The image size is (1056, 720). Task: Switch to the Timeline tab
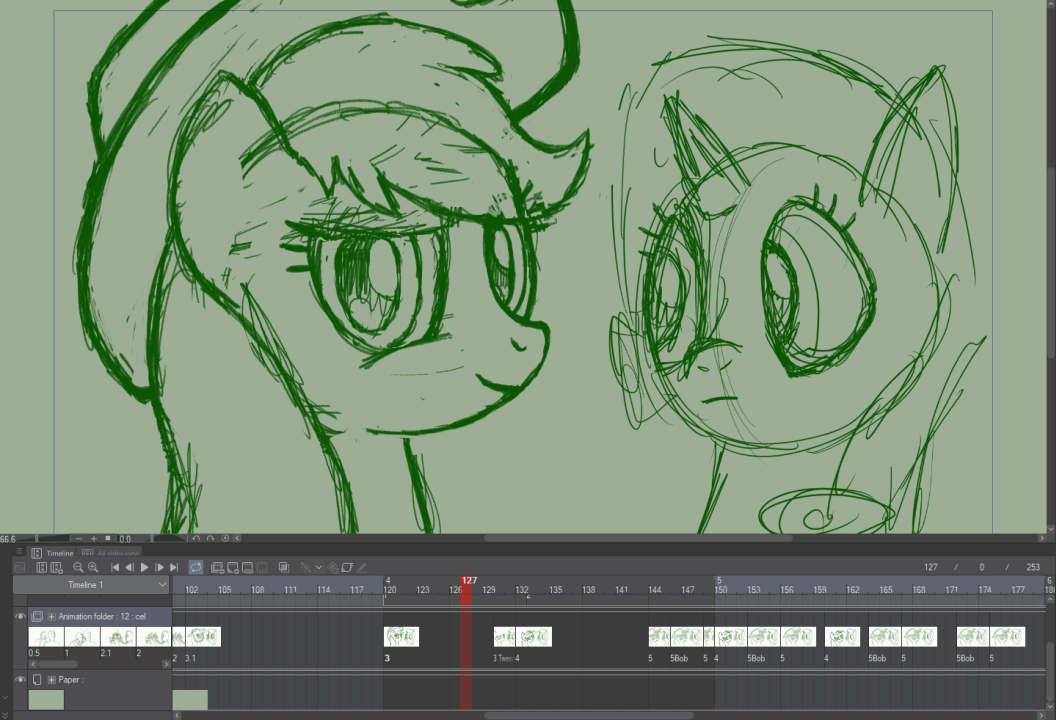(53, 553)
